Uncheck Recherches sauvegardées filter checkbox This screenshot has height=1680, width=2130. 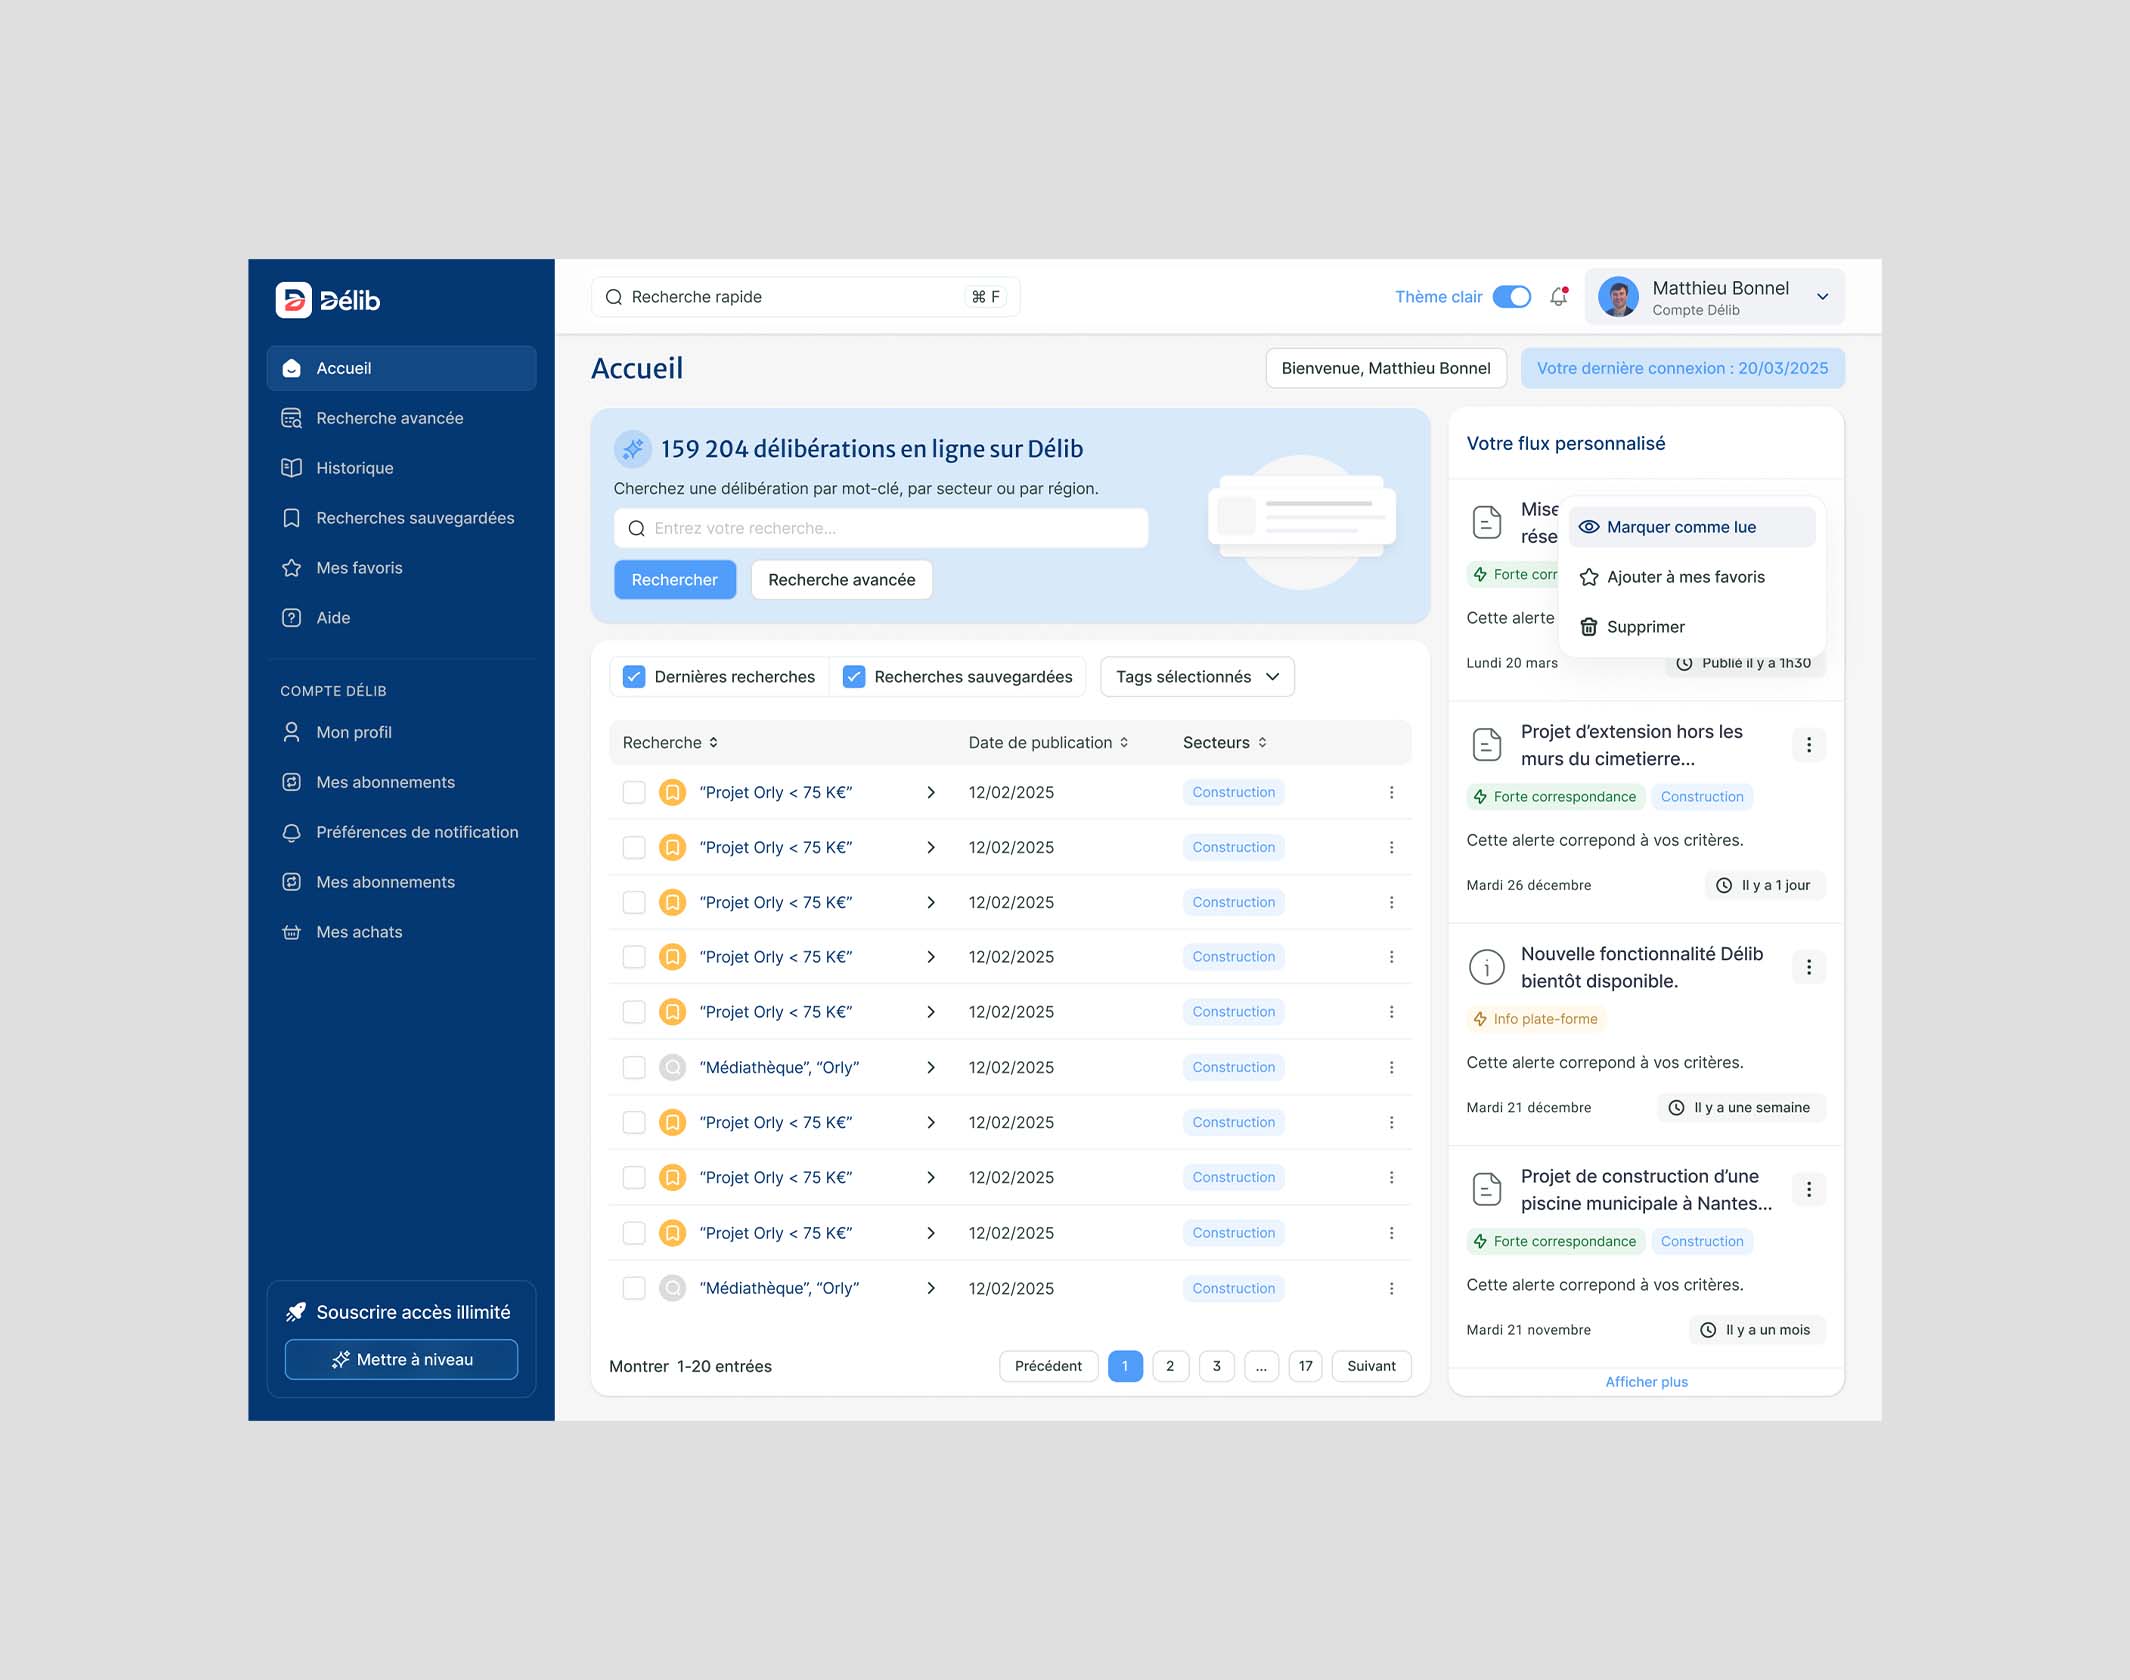tap(854, 677)
